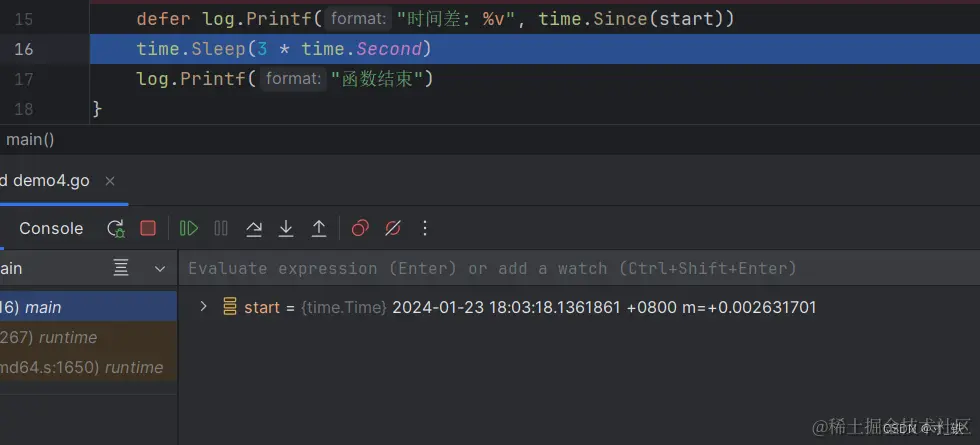
Task: Select the start variable value text
Action: [x=604, y=308]
